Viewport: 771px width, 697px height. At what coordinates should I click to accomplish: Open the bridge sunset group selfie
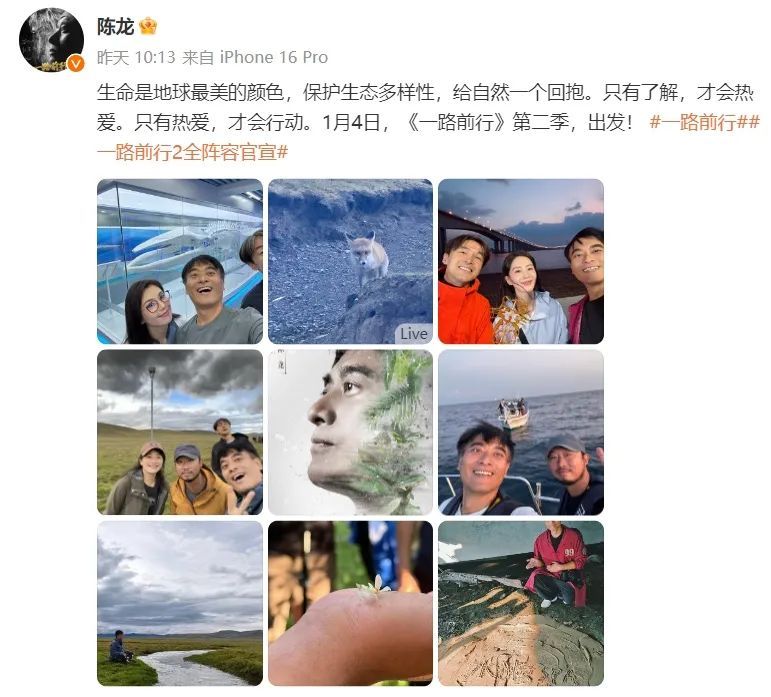(521, 261)
